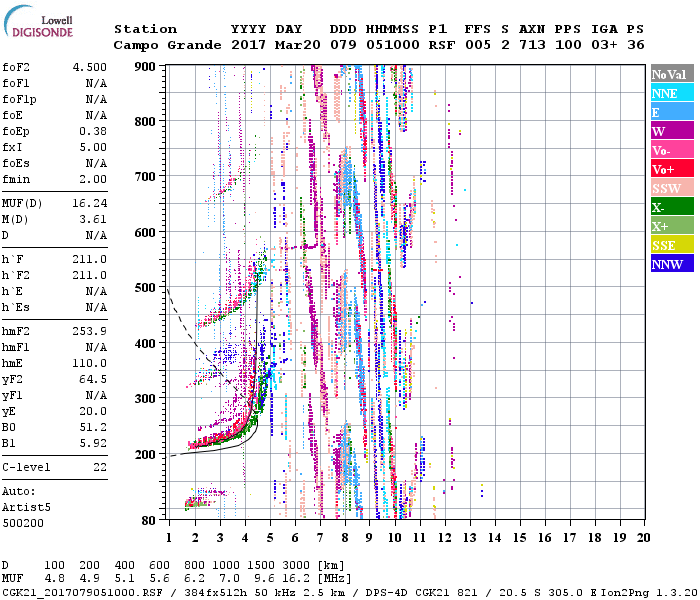Click the 20 MHz frequency axis label
This screenshot has width=700, height=600.
tap(643, 538)
